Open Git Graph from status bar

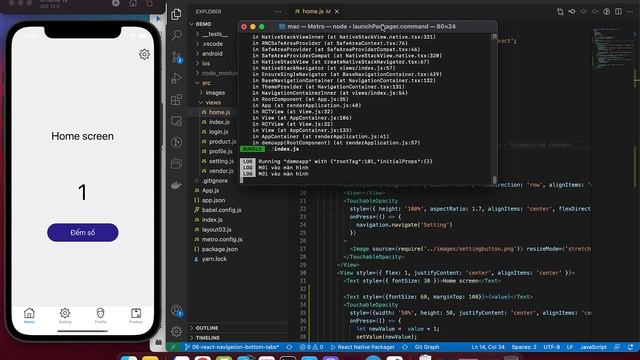[x=427, y=347]
